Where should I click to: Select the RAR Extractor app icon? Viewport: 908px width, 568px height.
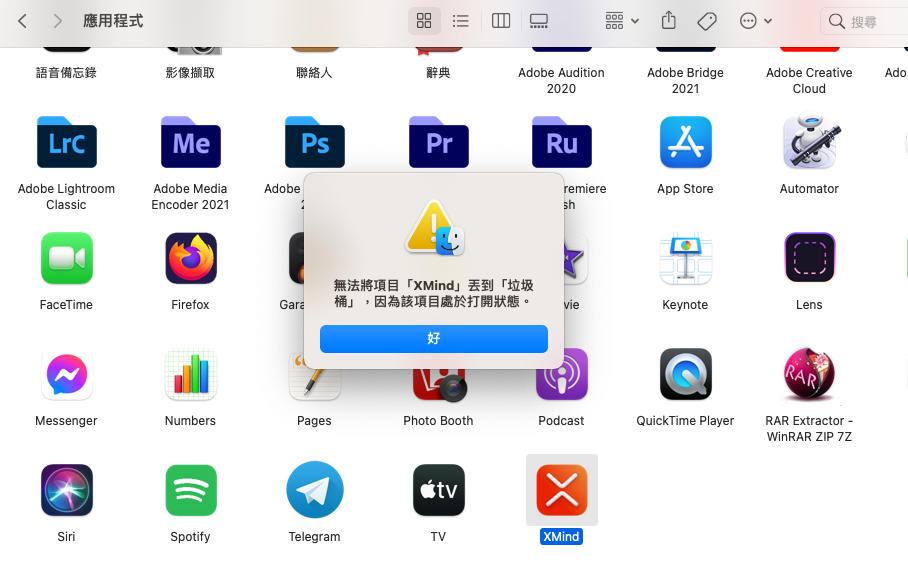click(x=810, y=375)
